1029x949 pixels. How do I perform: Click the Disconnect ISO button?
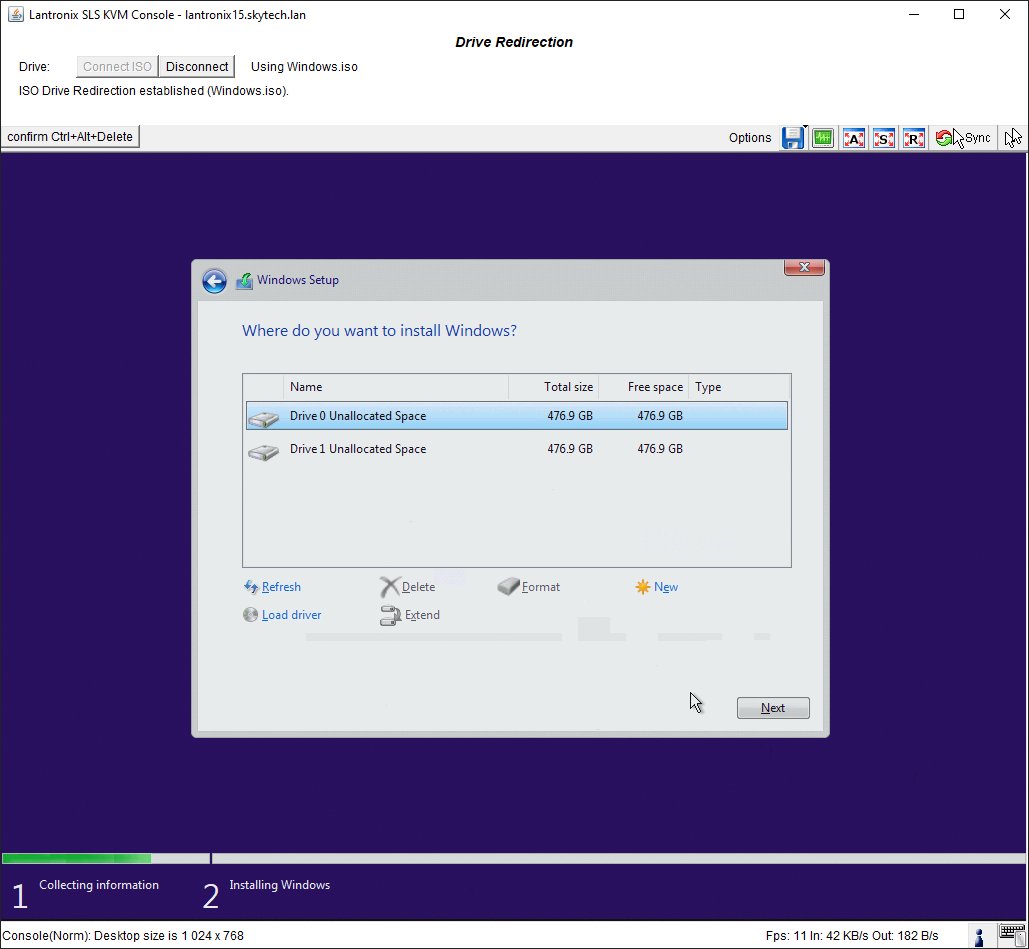coord(197,67)
